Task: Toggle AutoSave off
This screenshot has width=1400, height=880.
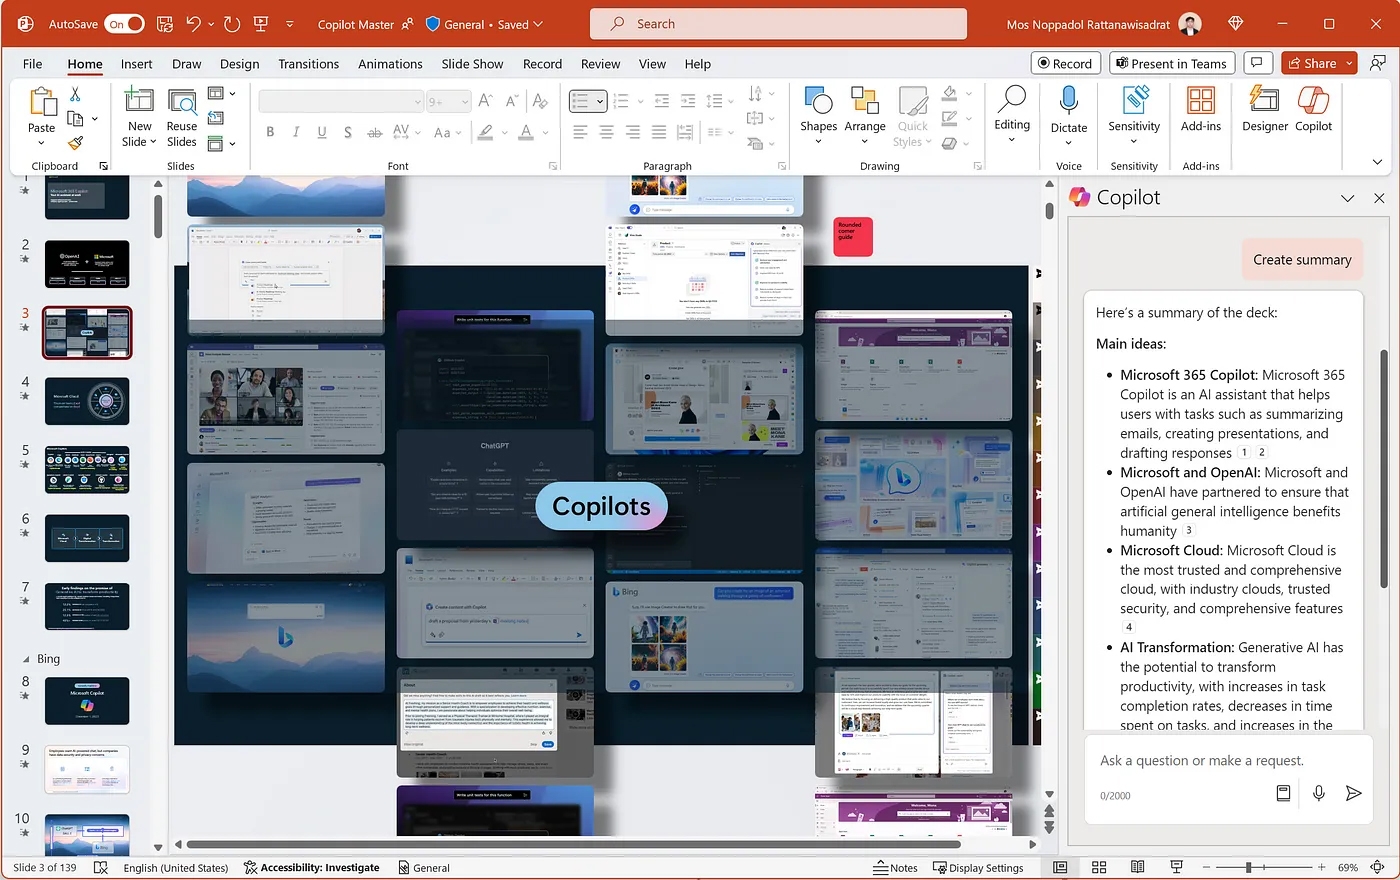Action: click(125, 24)
